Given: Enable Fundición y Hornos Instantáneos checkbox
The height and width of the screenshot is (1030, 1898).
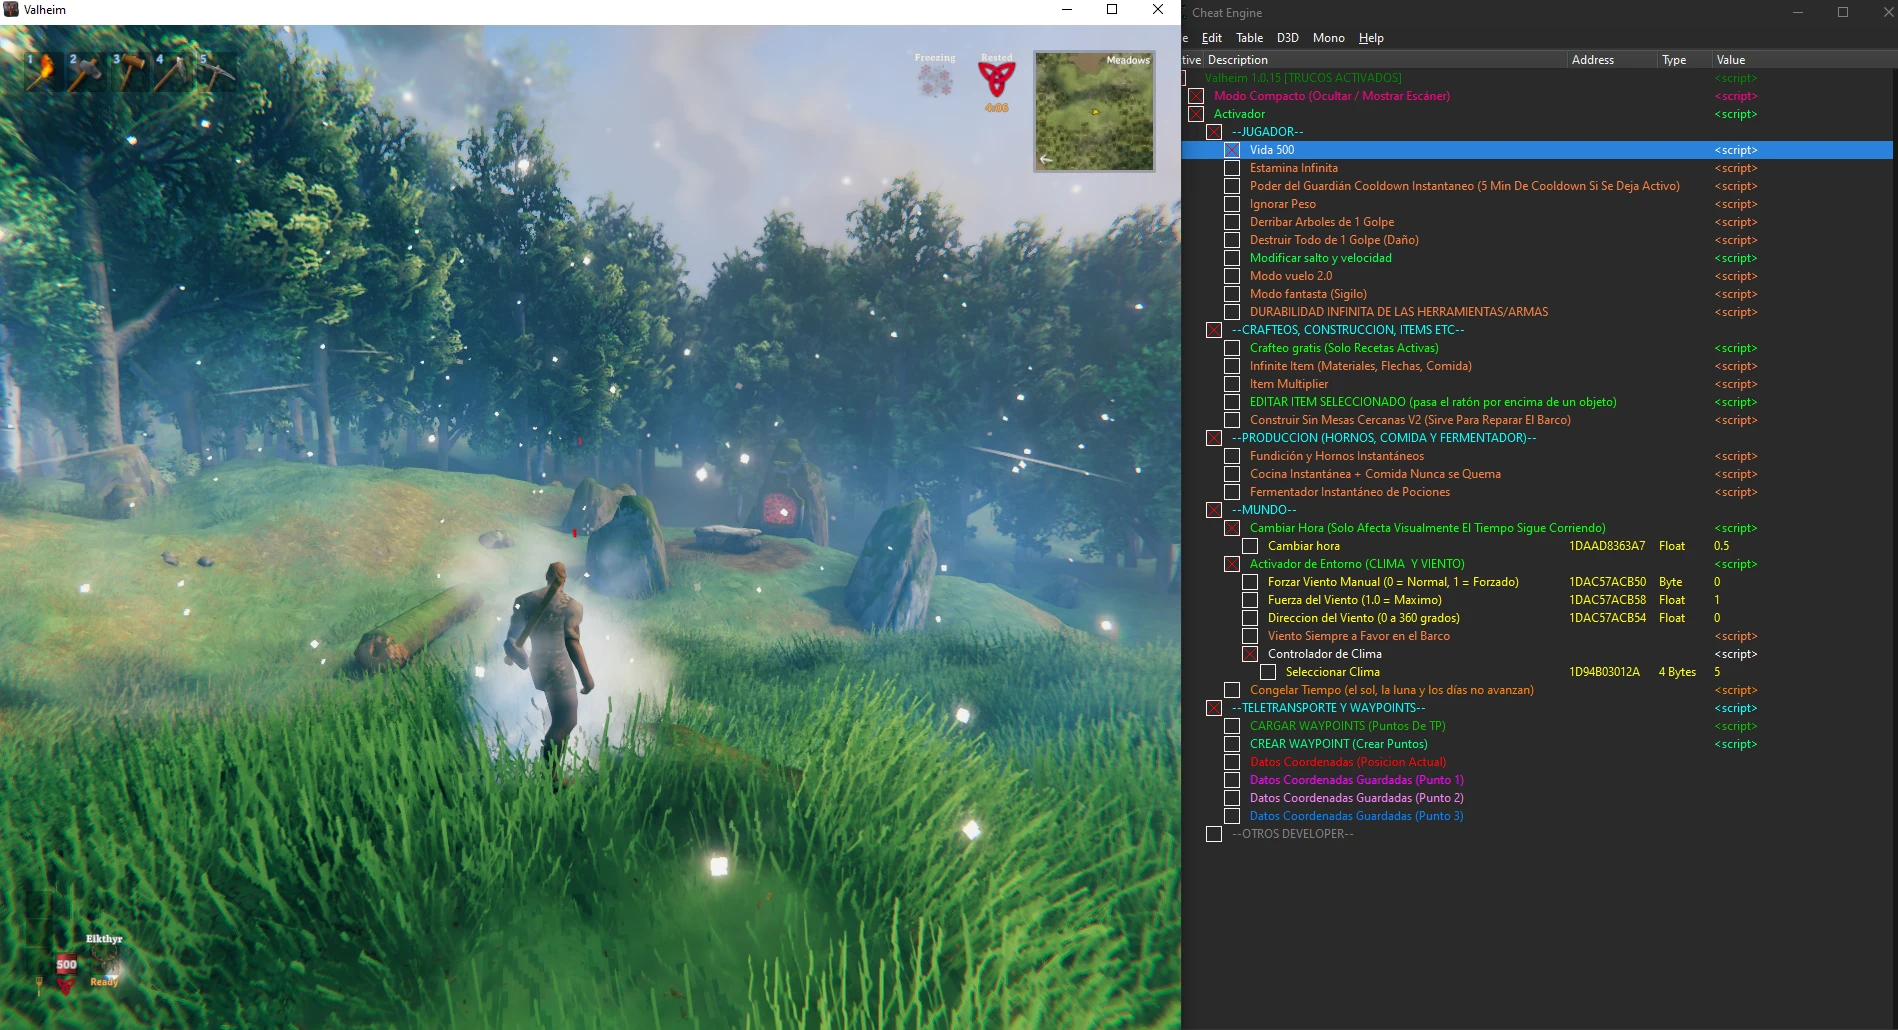Looking at the screenshot, I should pos(1232,456).
